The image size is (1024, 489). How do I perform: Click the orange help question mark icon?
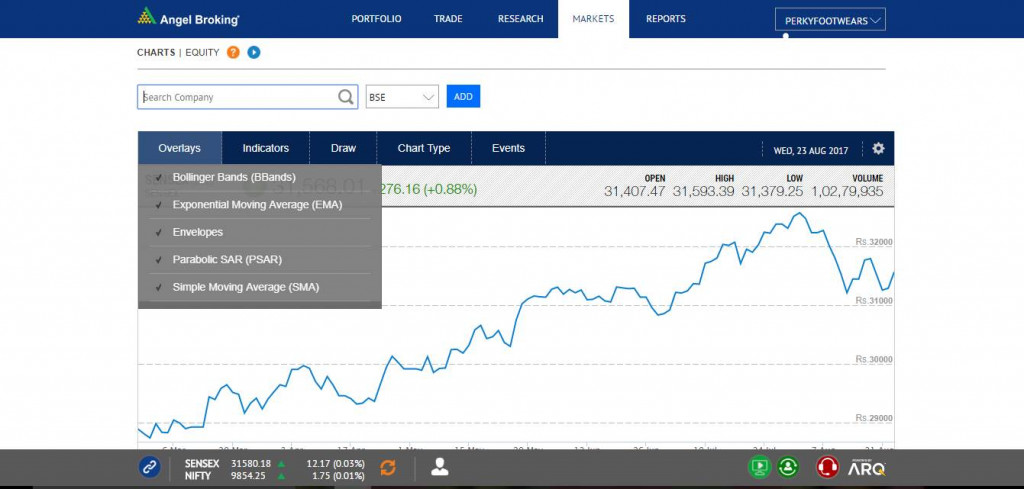pos(233,52)
